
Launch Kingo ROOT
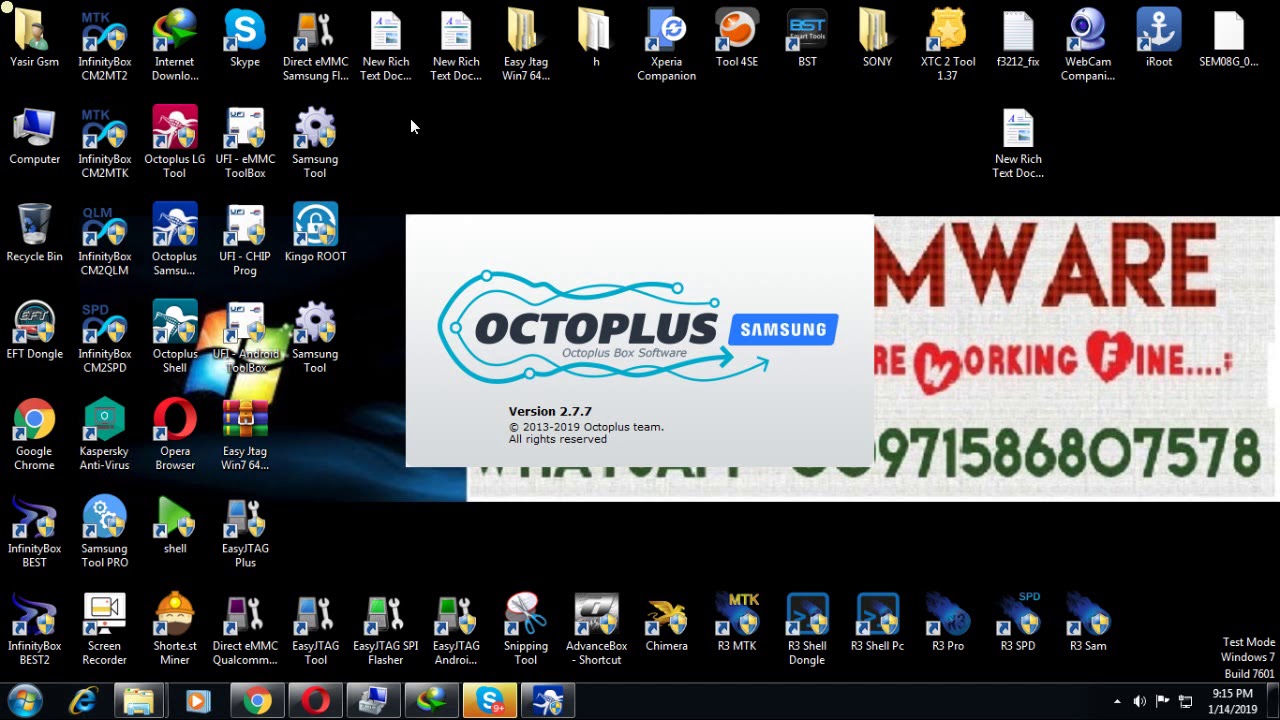coord(315,234)
